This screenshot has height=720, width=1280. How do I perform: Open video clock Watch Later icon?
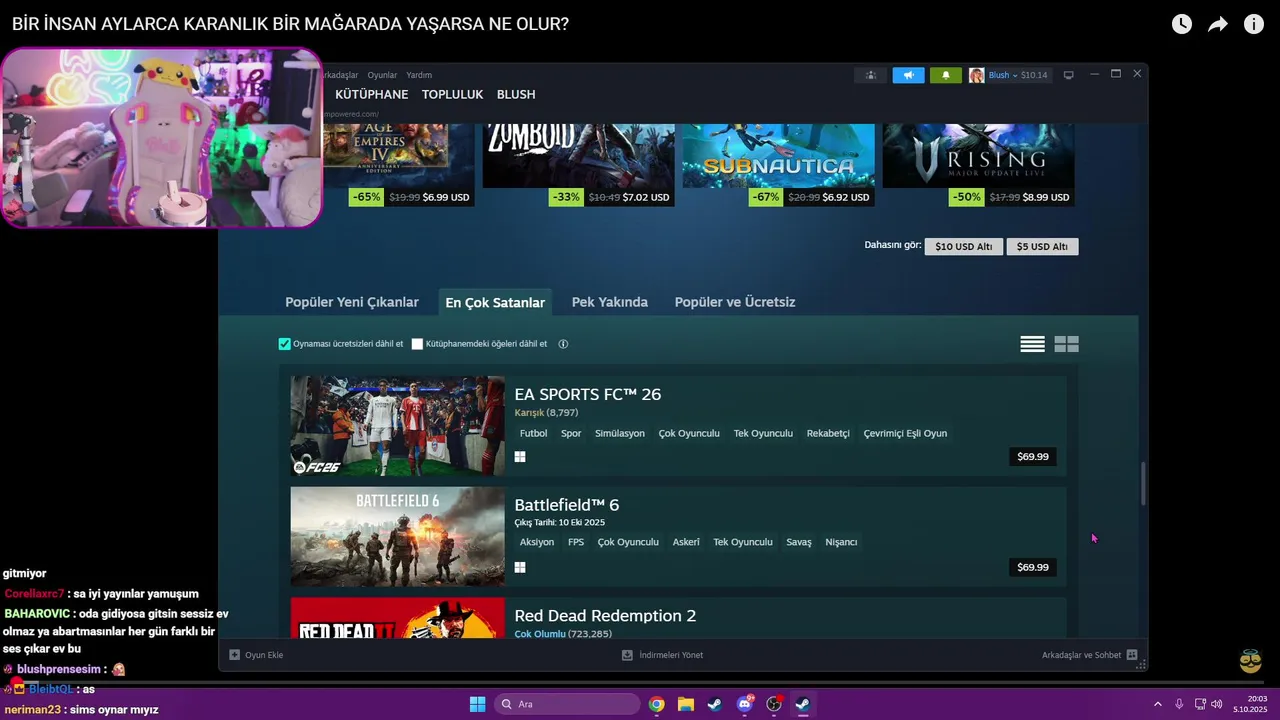[1182, 24]
